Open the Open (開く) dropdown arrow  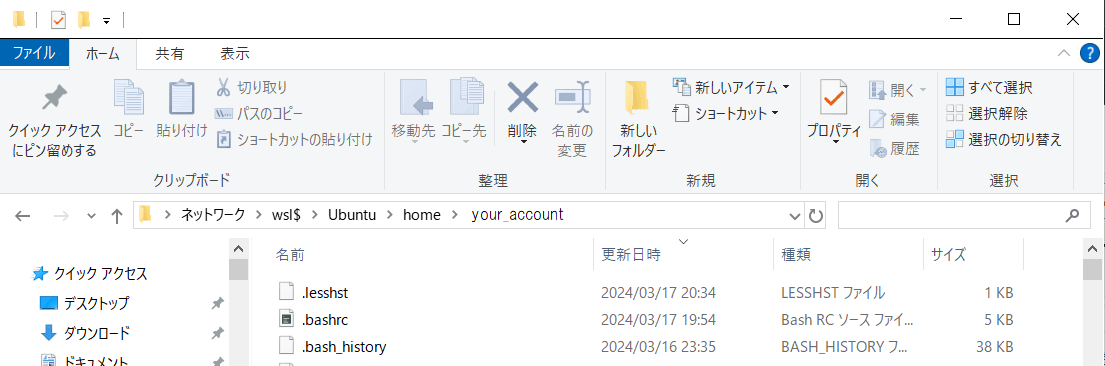click(922, 90)
